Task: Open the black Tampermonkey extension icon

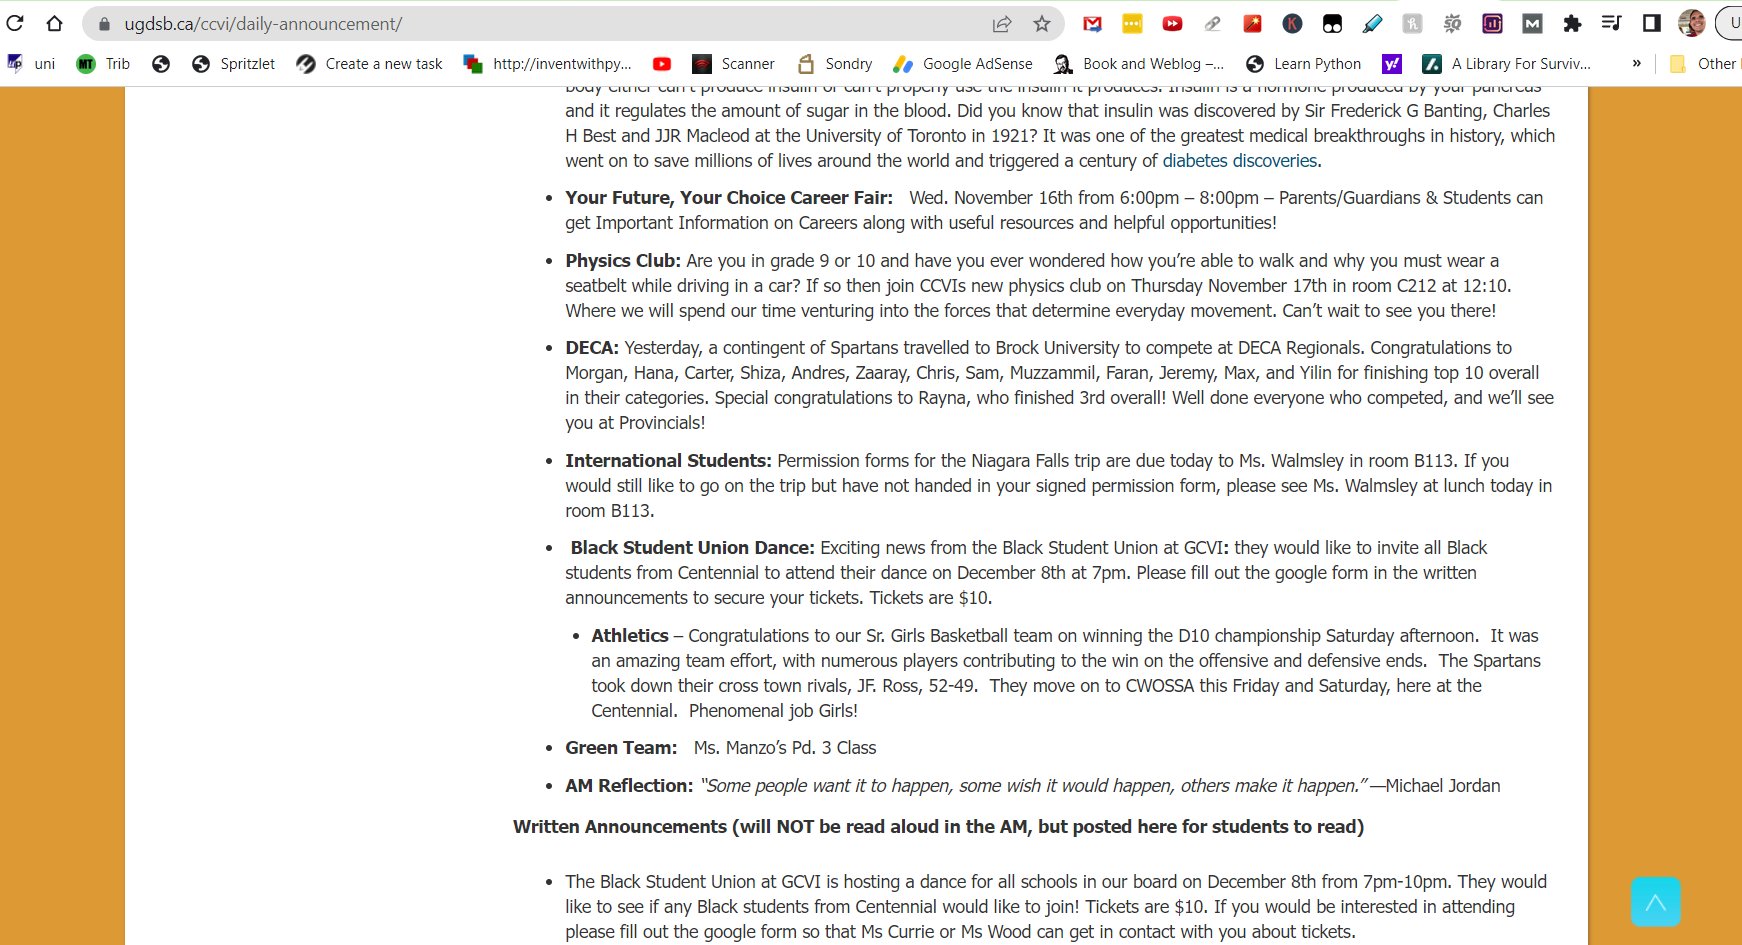Action: tap(1332, 24)
